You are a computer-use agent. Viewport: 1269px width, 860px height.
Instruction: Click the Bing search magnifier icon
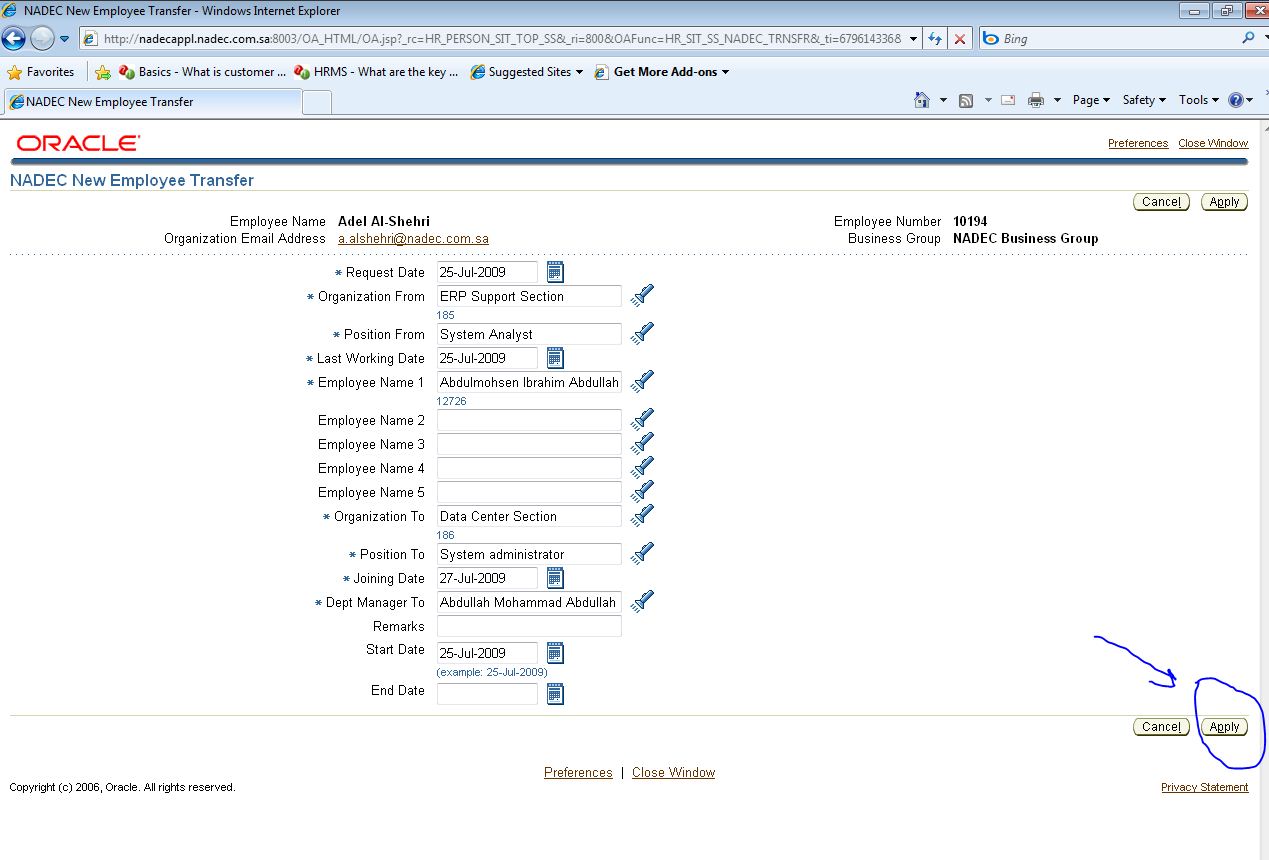coord(1248,38)
